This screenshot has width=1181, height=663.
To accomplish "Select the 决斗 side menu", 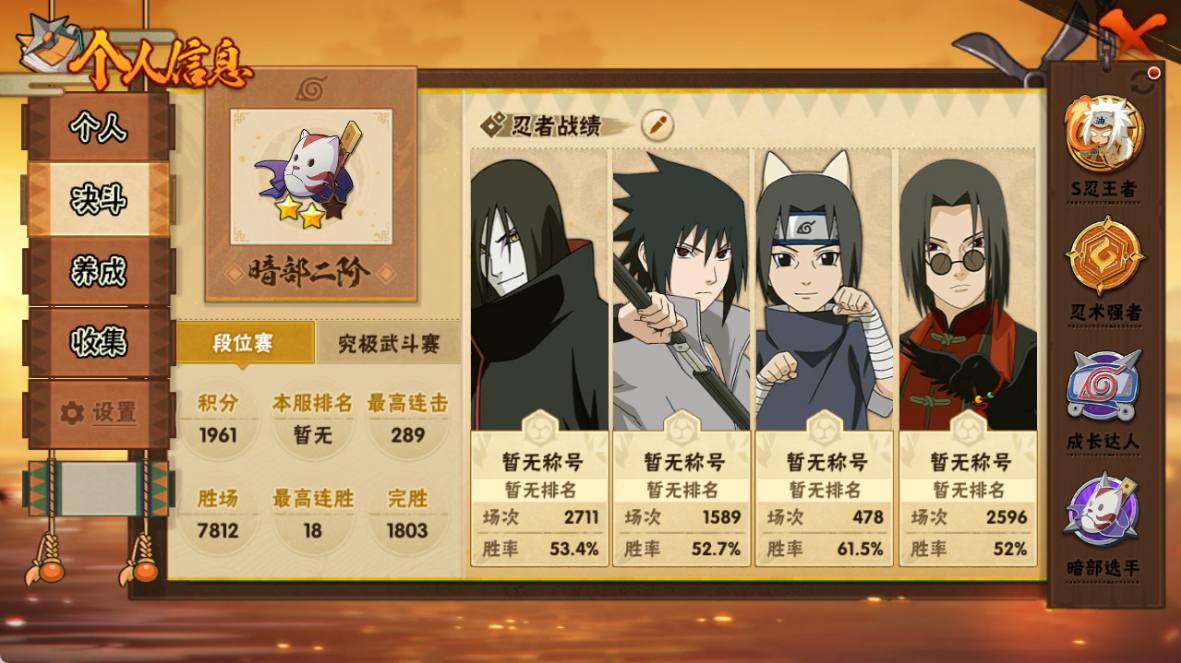I will click(x=98, y=200).
